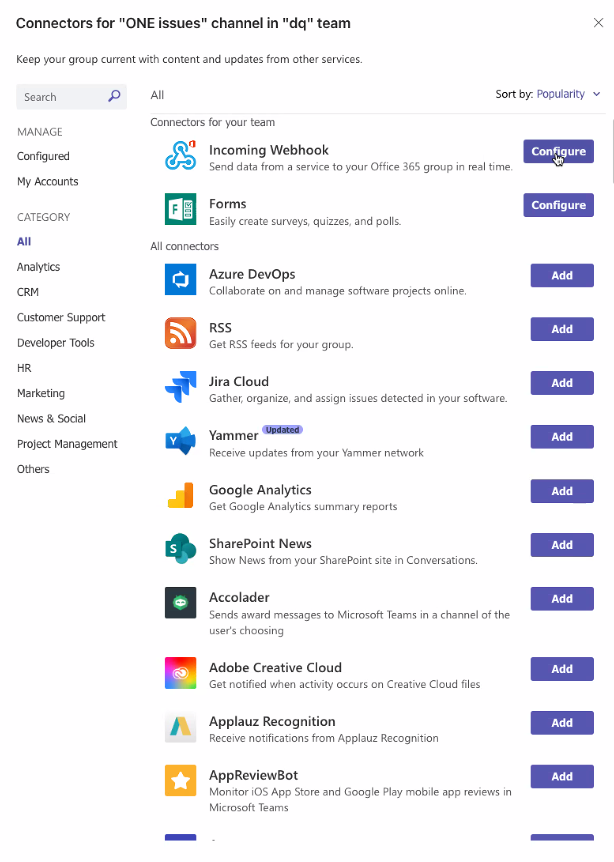Click the Google Analytics icon
The width and height of the screenshot is (614, 862).
[x=180, y=495]
